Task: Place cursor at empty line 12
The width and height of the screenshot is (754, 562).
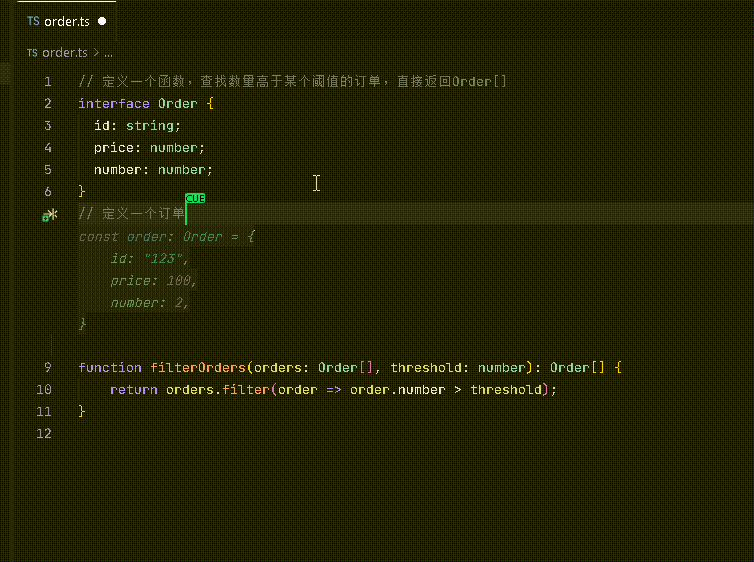Action: tap(200, 434)
